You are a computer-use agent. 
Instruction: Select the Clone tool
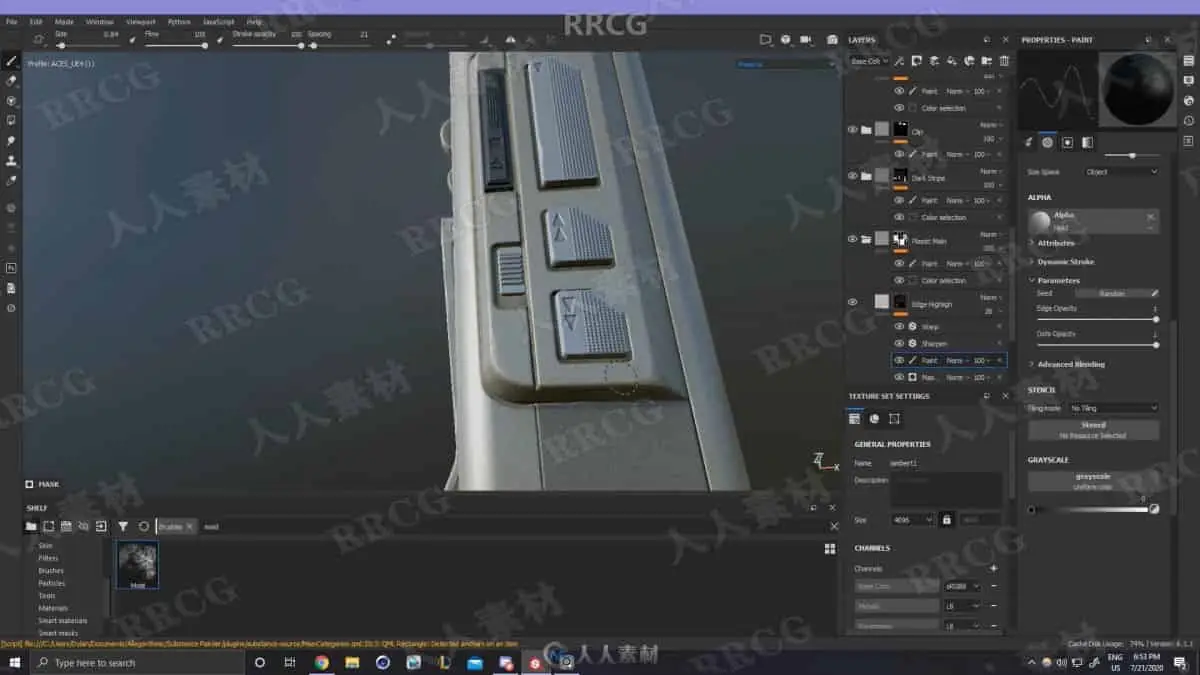(11, 161)
